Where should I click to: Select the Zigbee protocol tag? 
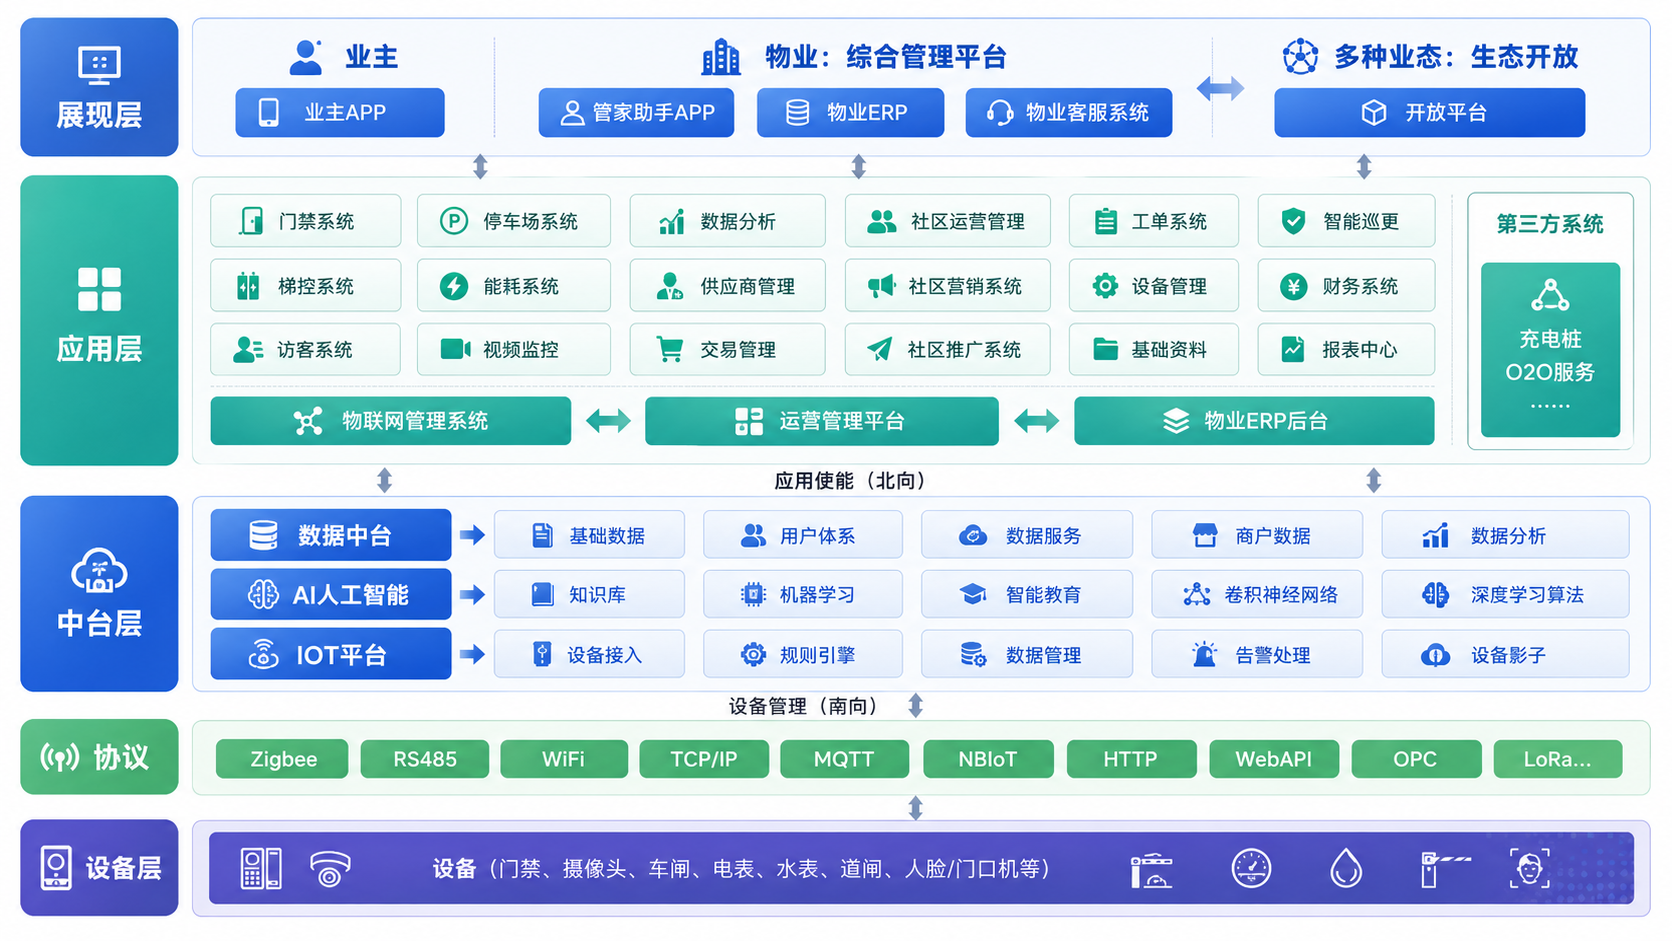pos(283,759)
